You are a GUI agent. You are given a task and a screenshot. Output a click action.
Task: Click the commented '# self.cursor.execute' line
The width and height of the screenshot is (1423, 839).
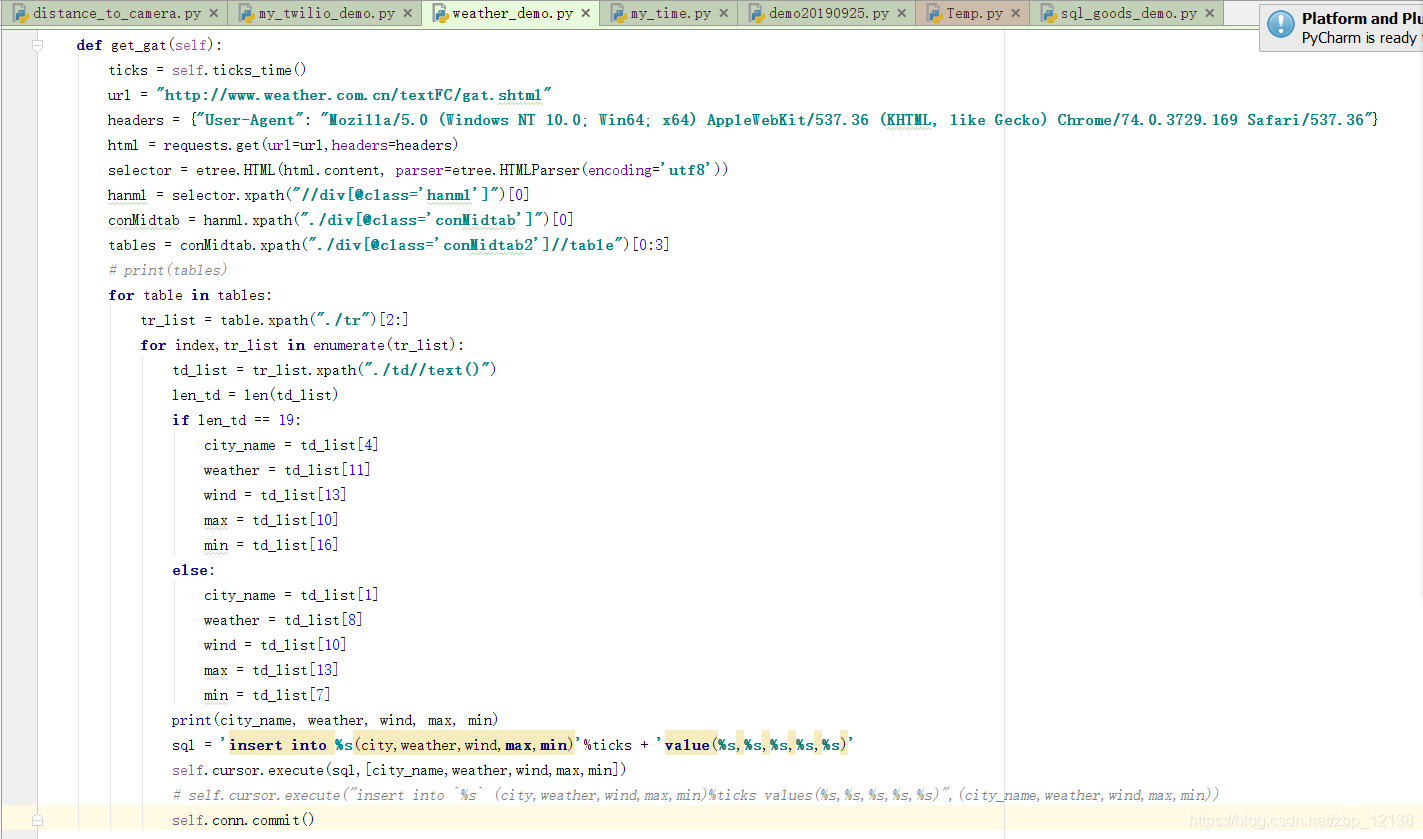[x=695, y=795]
